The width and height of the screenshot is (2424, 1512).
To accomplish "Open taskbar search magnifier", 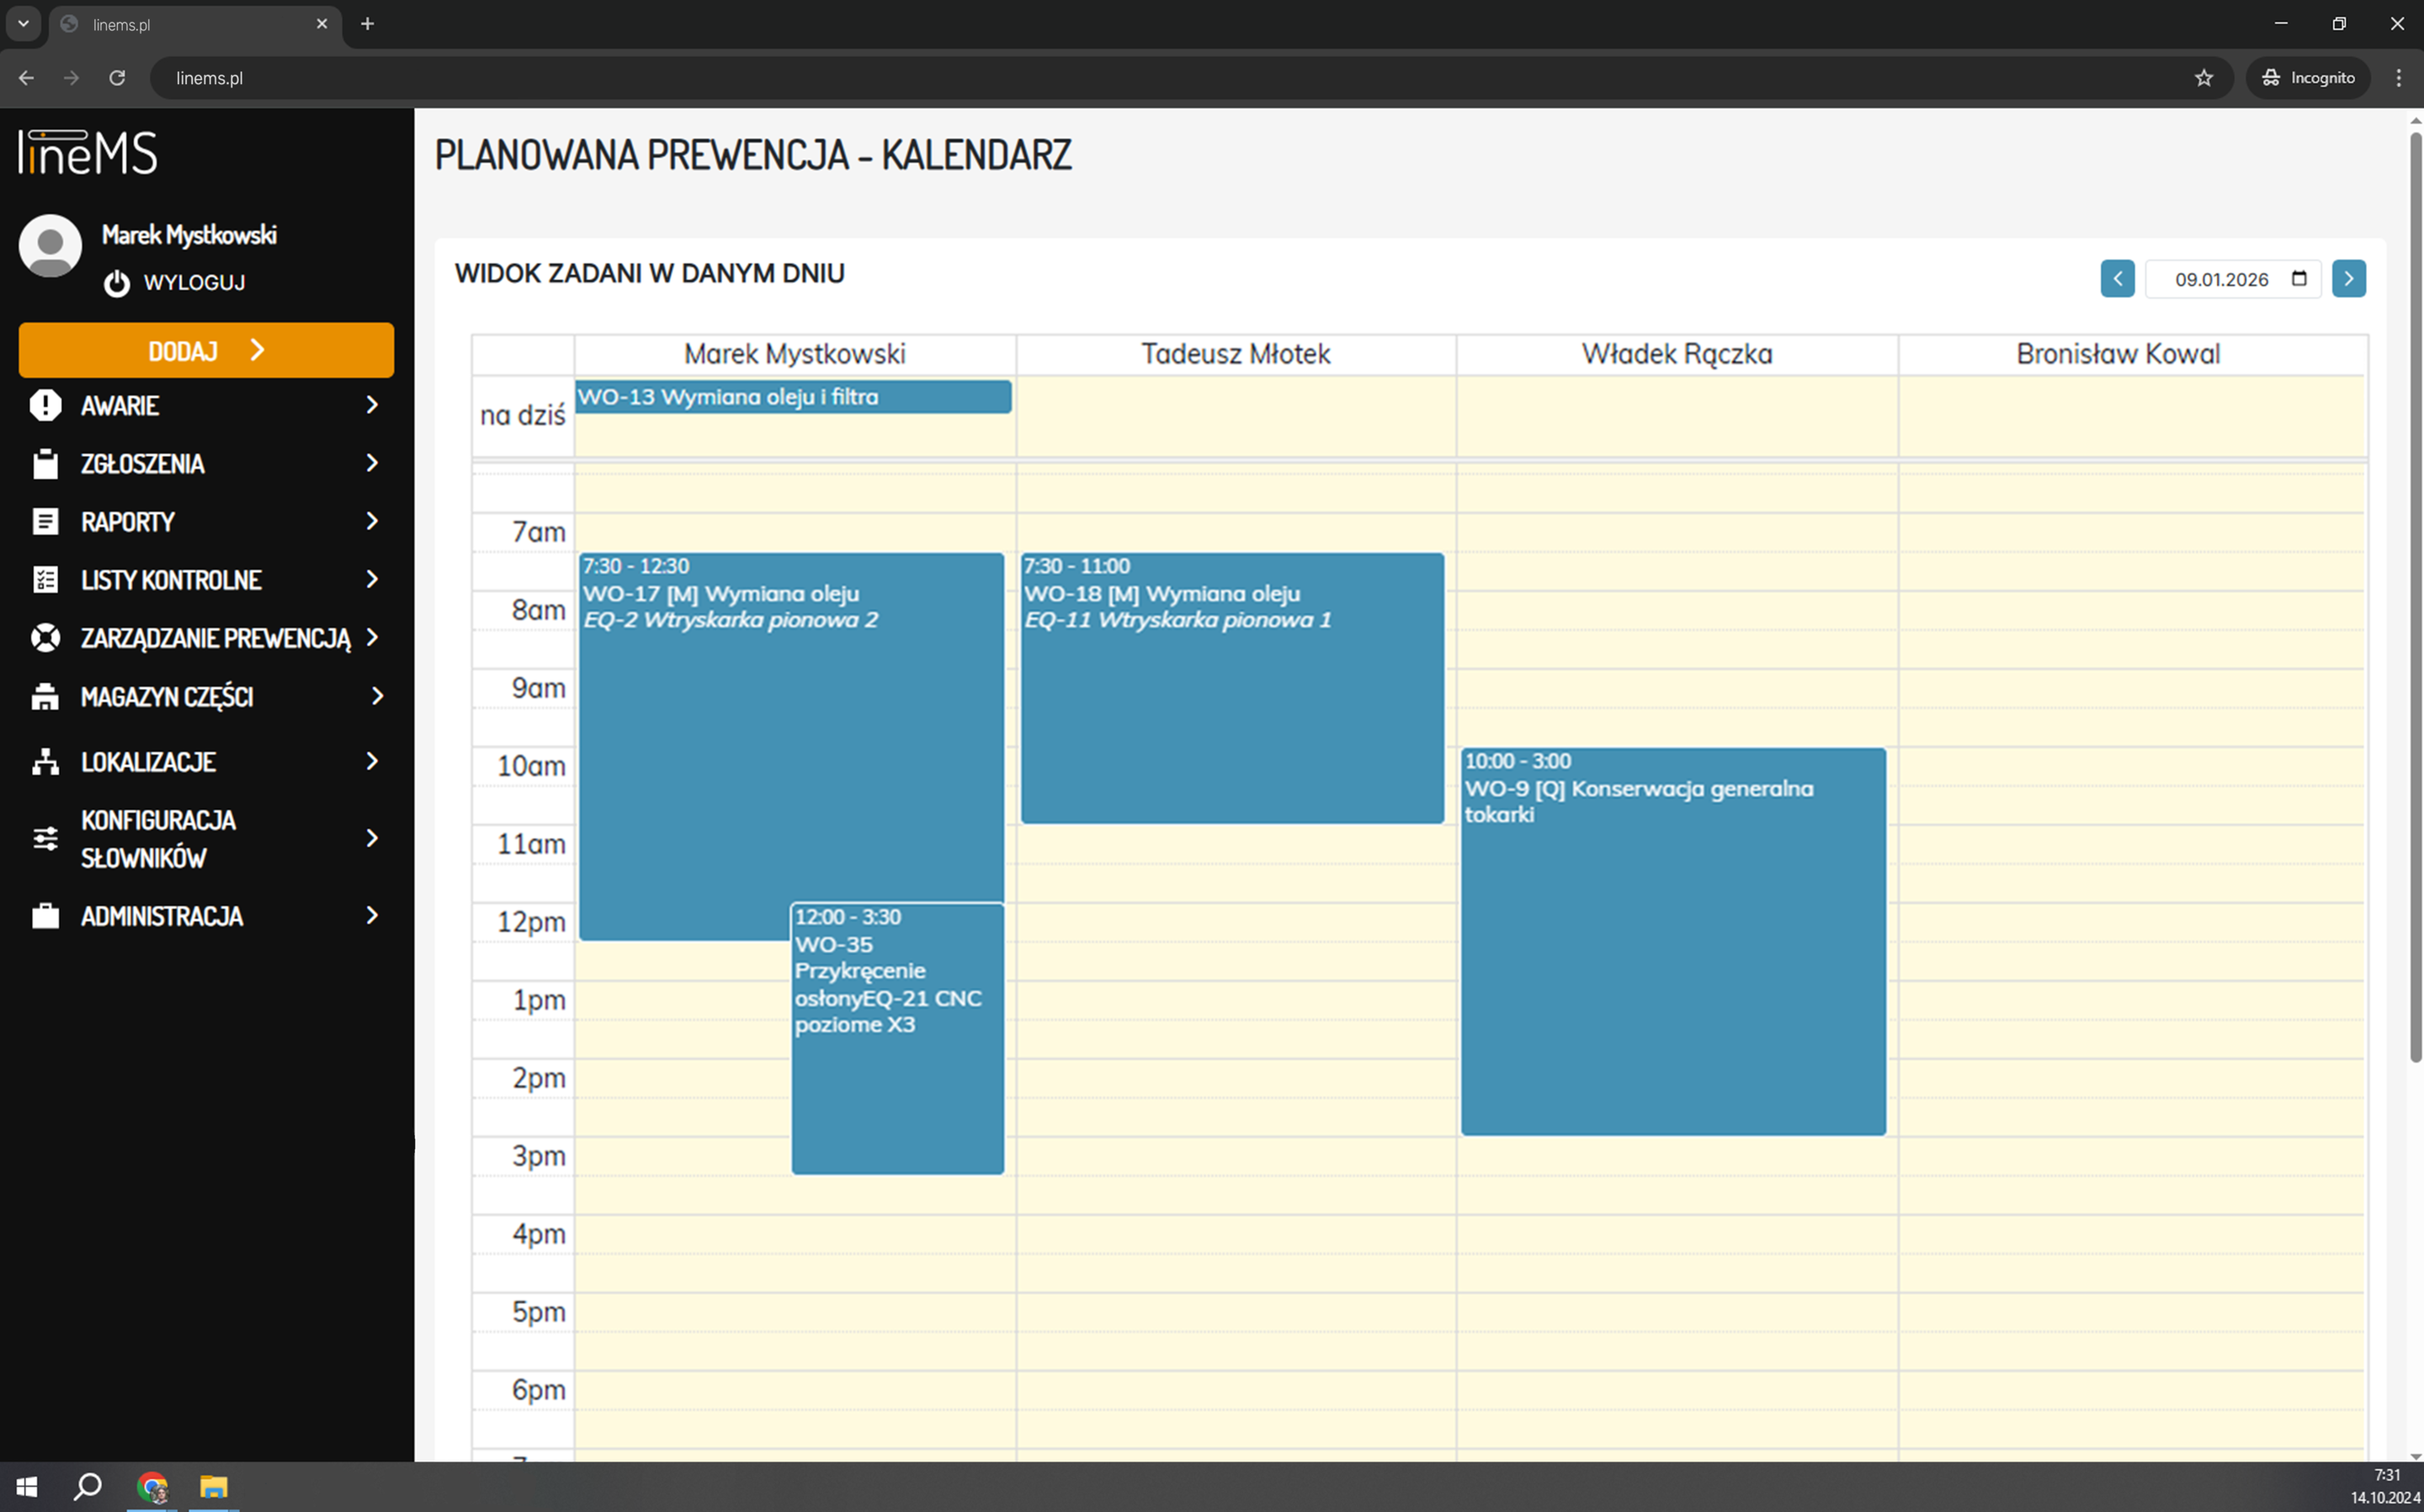I will [x=88, y=1487].
